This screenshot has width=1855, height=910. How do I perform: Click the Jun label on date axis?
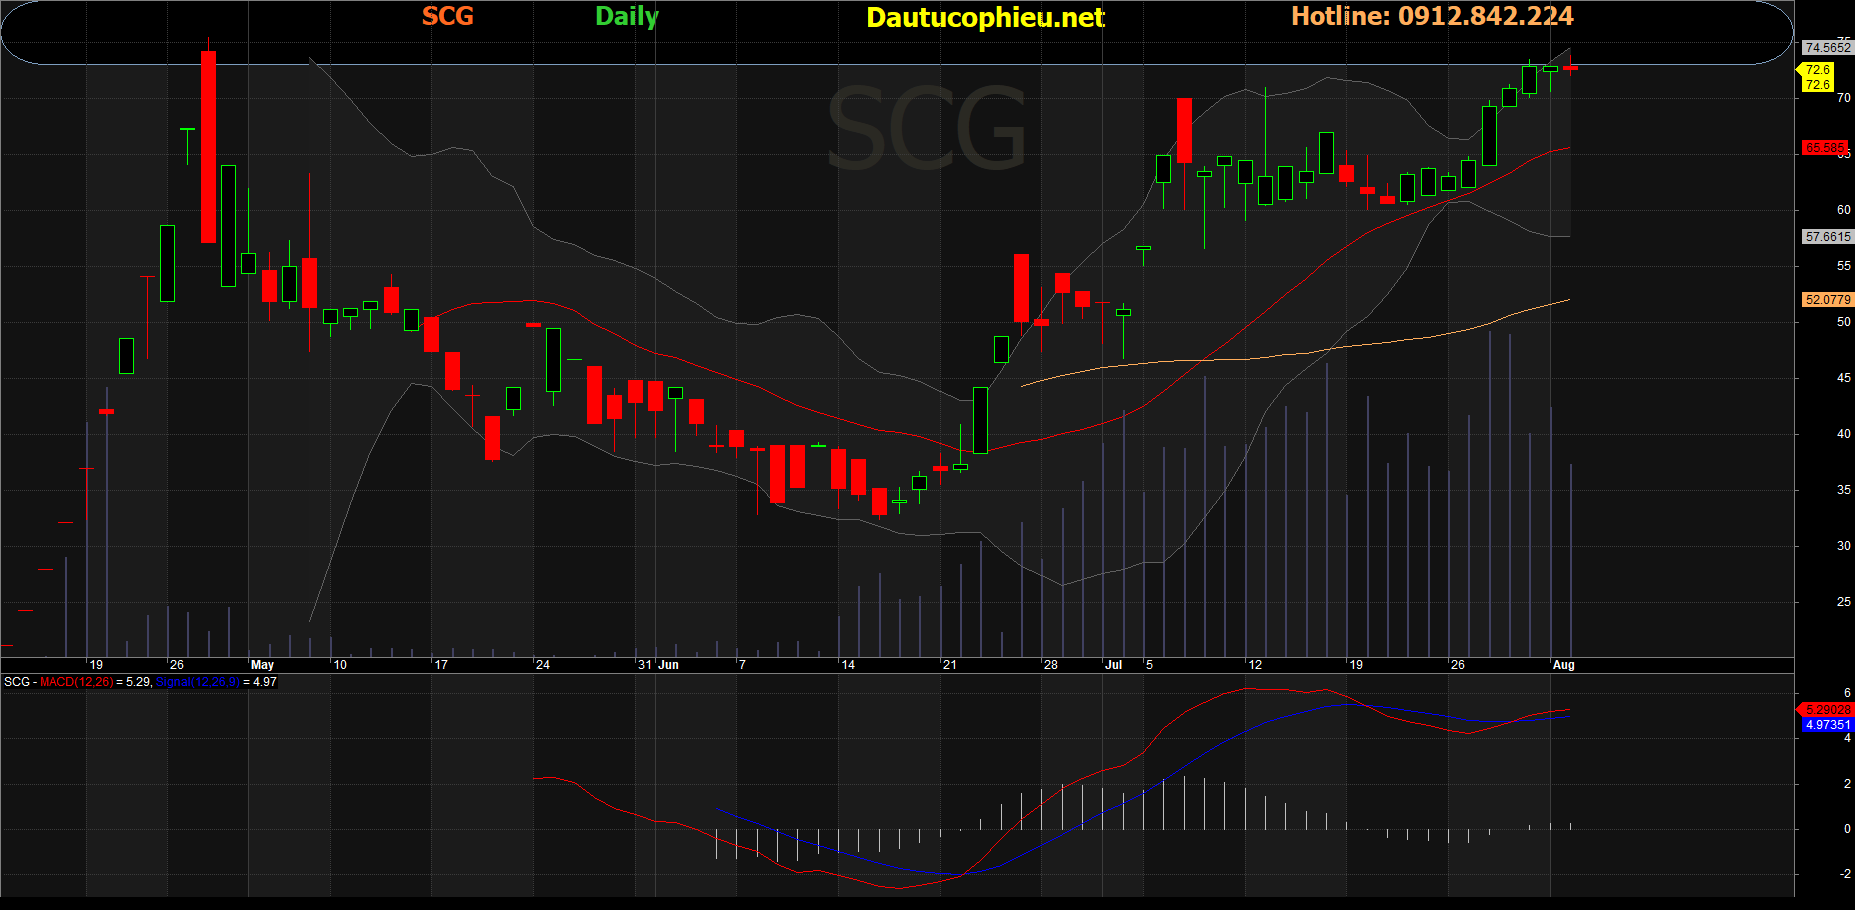pyautogui.click(x=668, y=665)
